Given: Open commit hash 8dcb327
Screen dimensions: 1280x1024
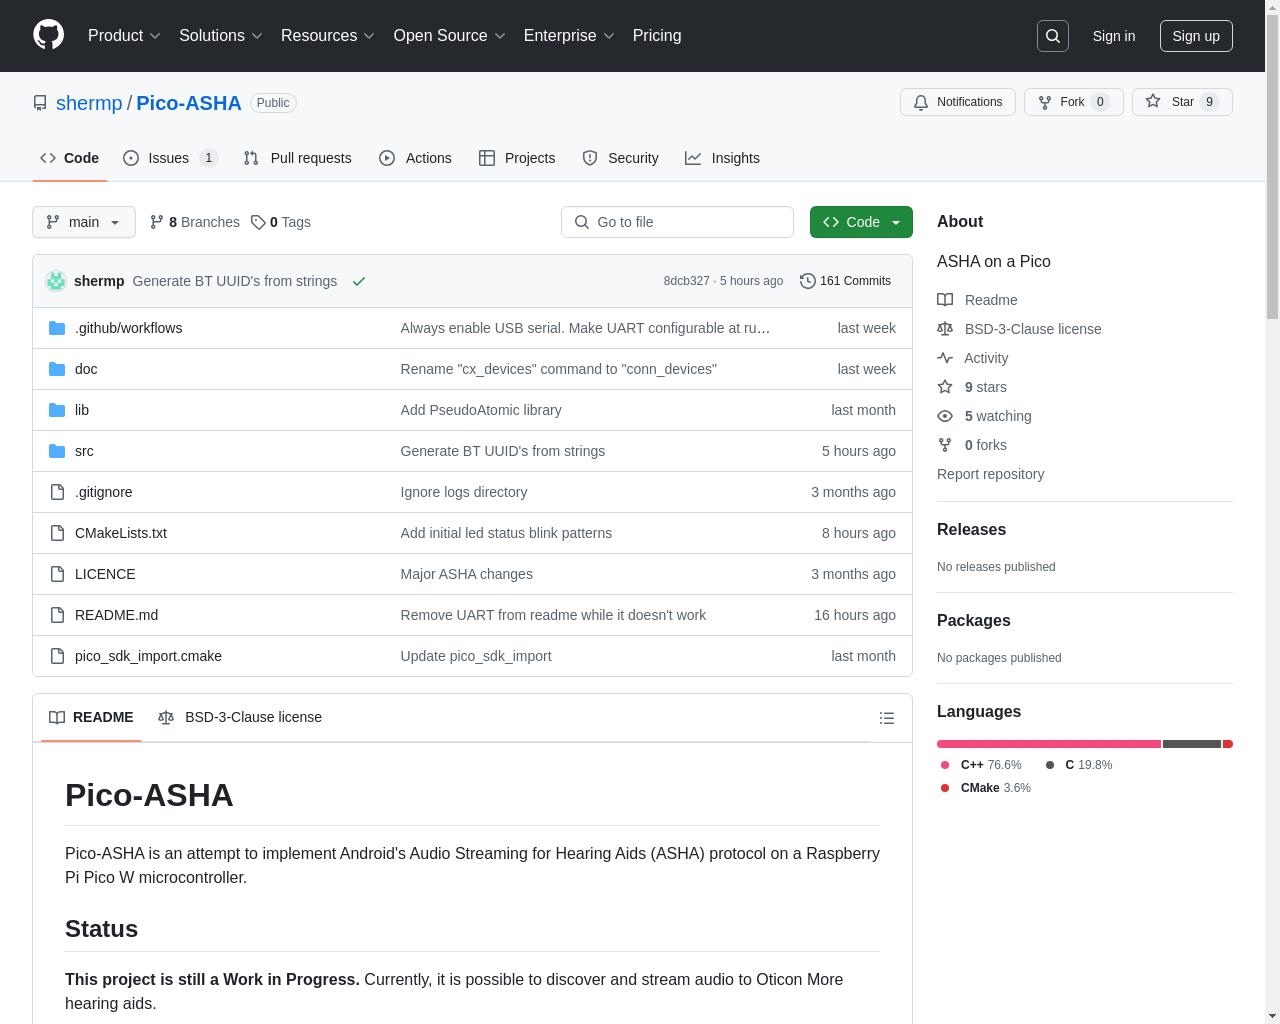Looking at the screenshot, I should [x=686, y=281].
